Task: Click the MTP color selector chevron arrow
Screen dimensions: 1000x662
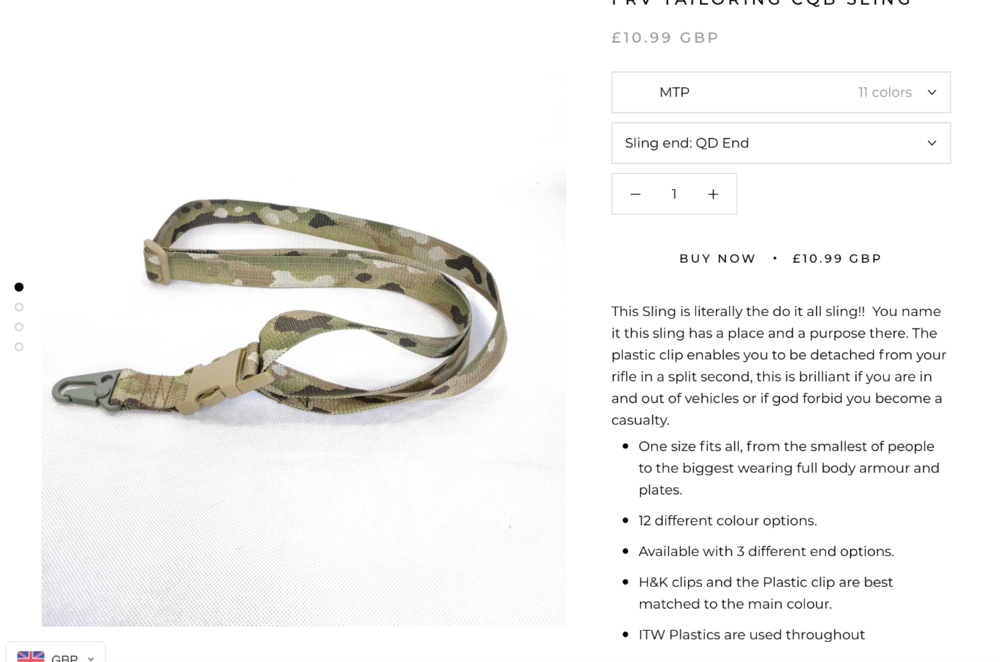Action: [932, 92]
